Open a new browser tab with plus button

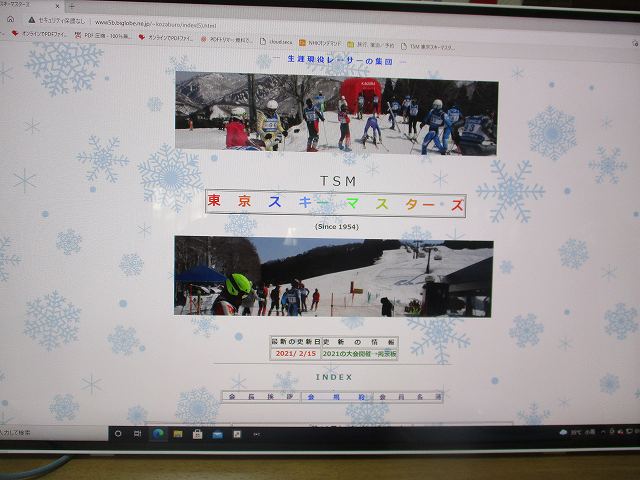tap(71, 5)
